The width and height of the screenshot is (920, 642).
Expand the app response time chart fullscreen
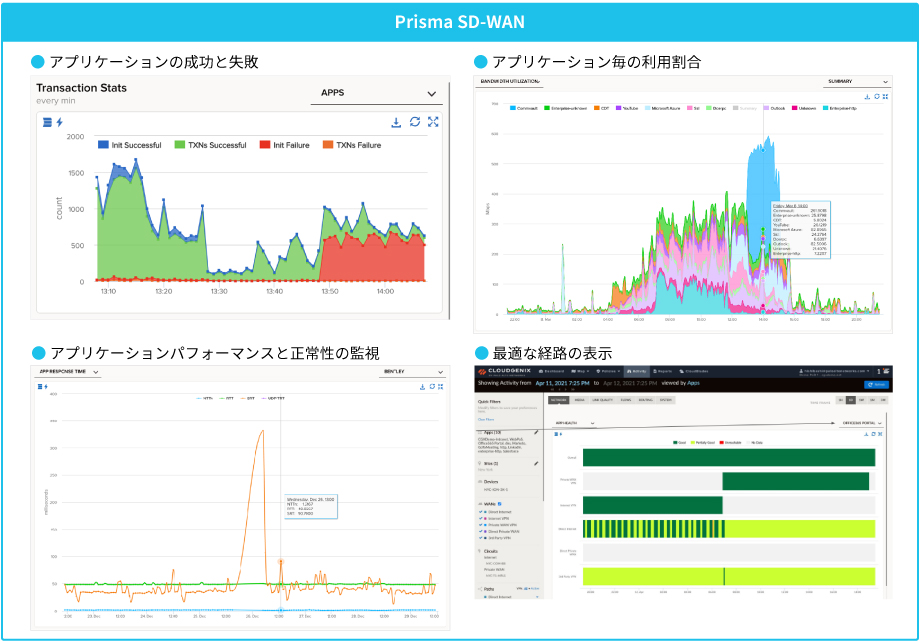441,387
